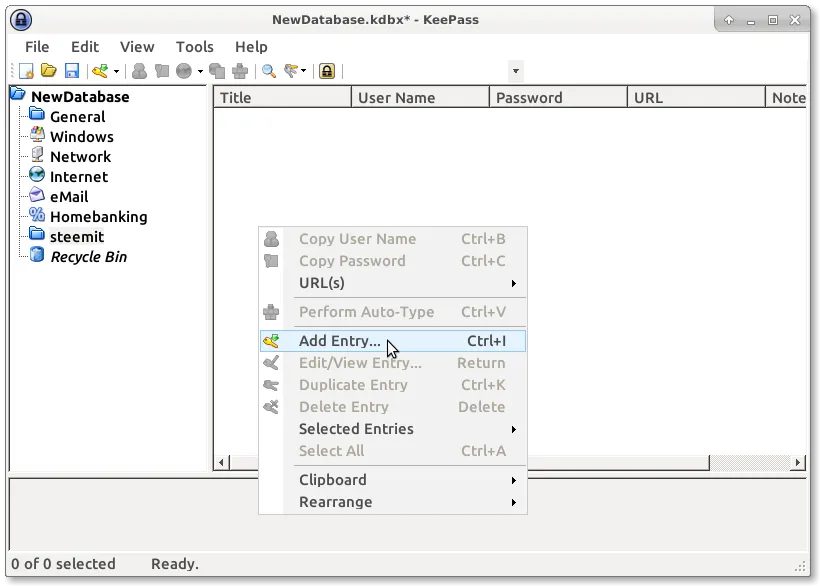The width and height of the screenshot is (820, 586).
Task: Click the URL column header
Action: 697,98
